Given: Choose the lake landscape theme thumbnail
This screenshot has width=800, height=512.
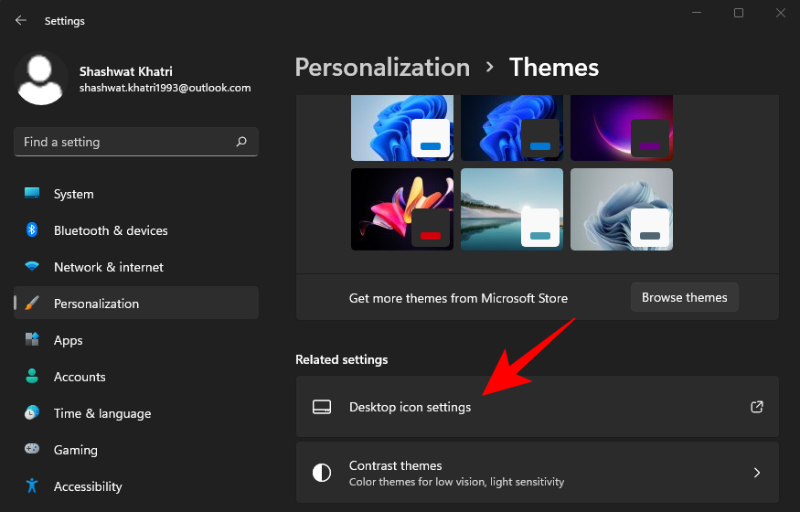Looking at the screenshot, I should [511, 209].
